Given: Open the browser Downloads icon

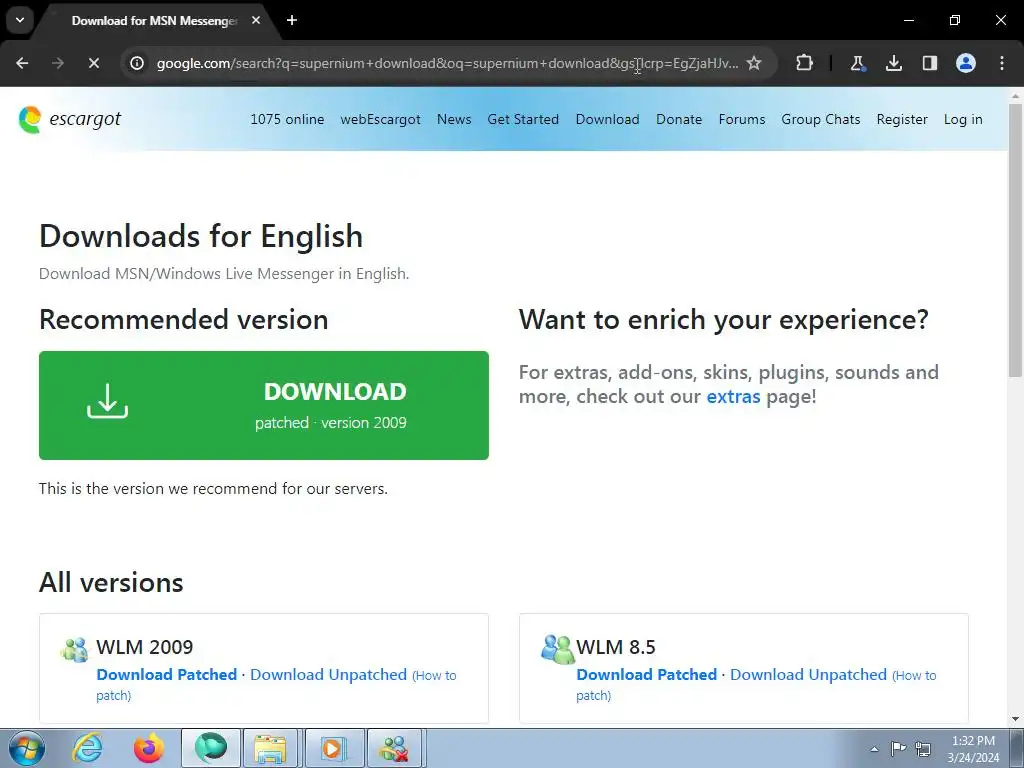Looking at the screenshot, I should (x=893, y=63).
